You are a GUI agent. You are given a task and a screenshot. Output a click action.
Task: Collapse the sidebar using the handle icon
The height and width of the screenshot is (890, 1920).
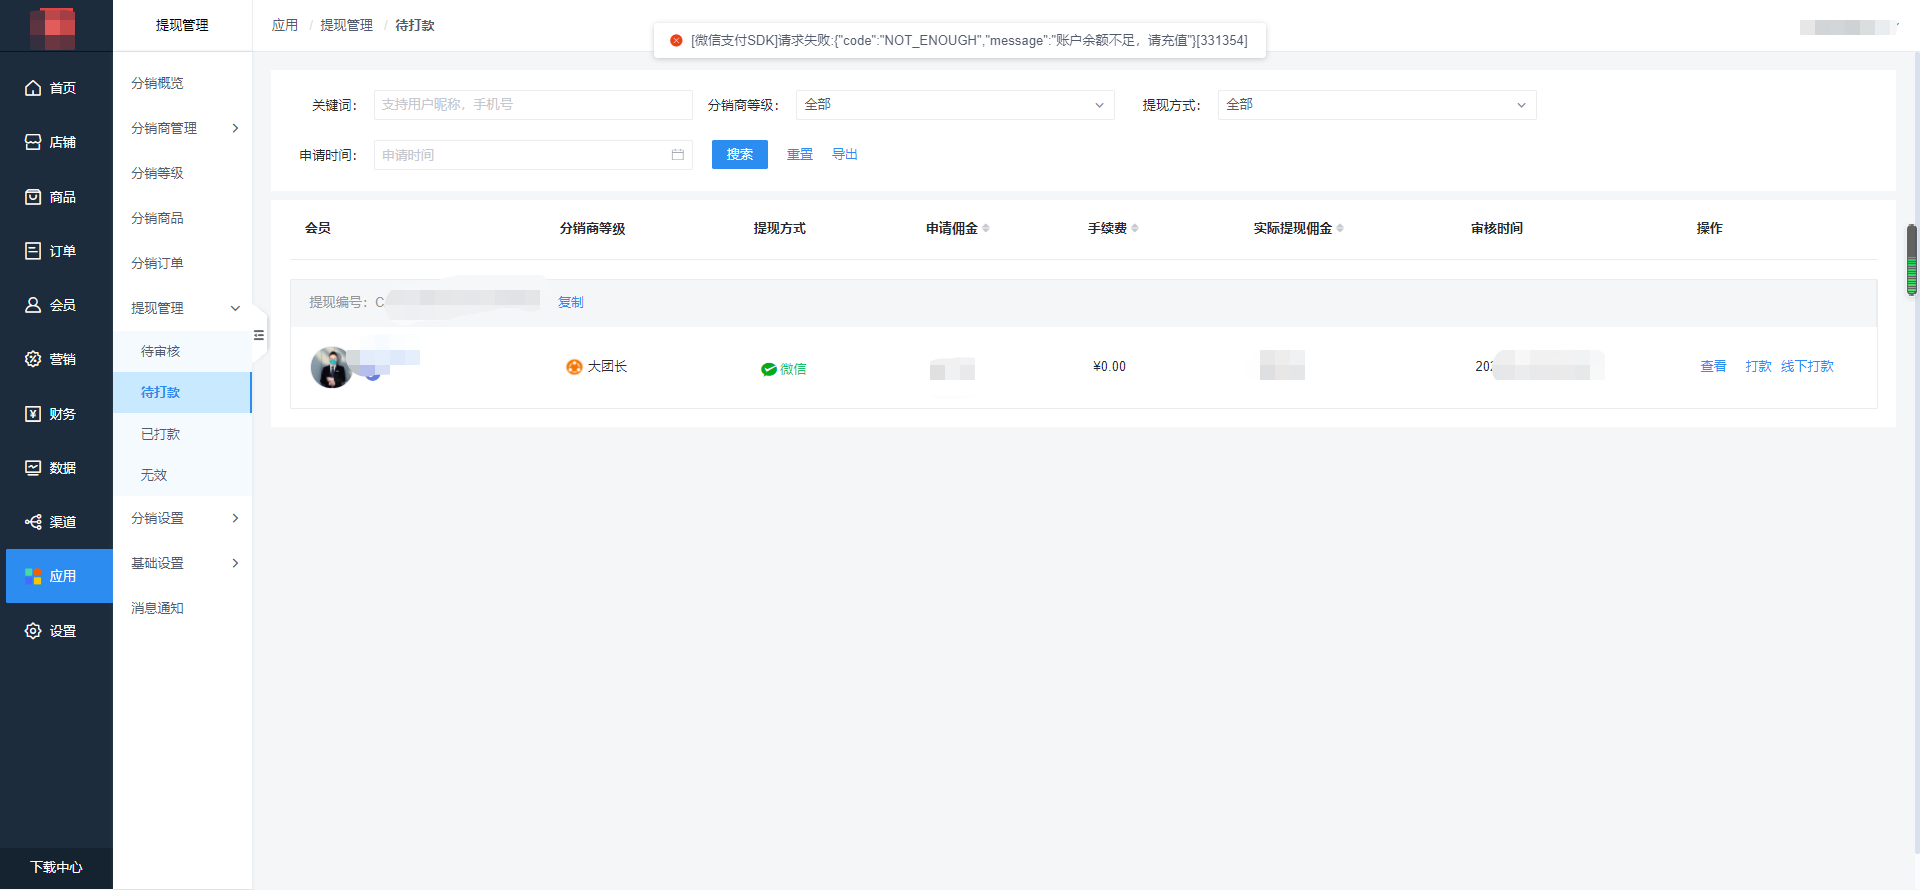259,335
